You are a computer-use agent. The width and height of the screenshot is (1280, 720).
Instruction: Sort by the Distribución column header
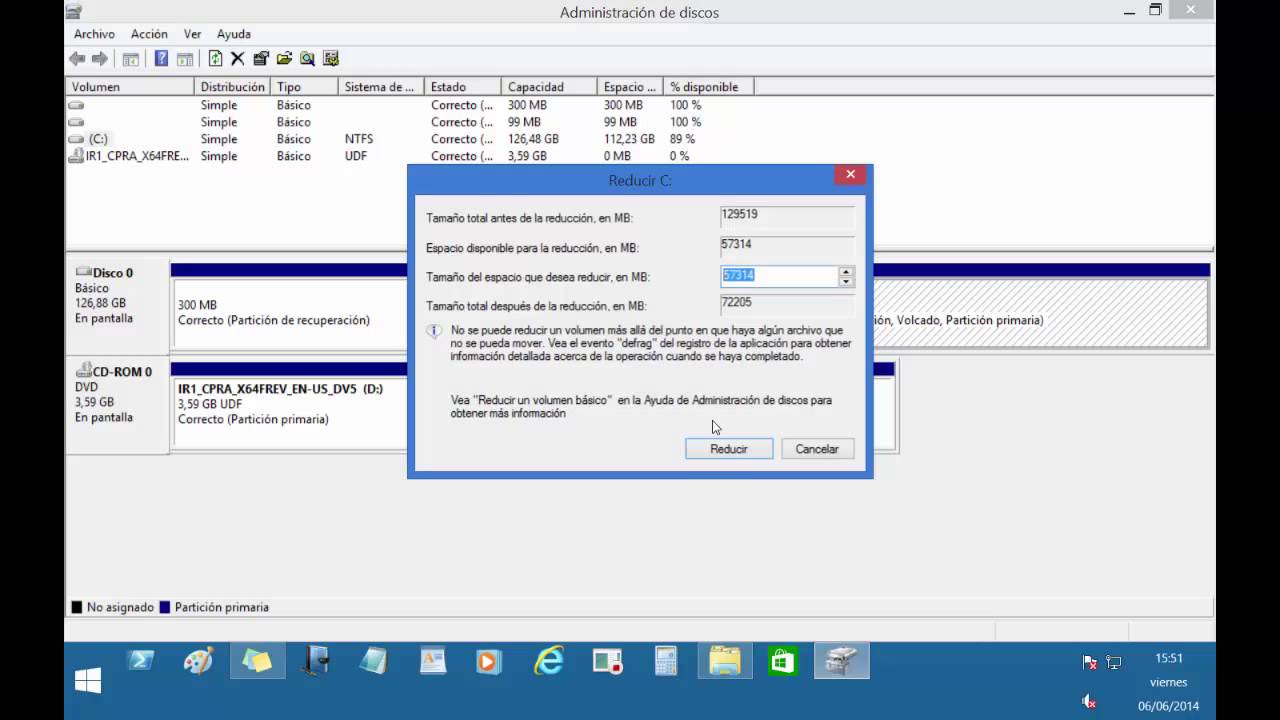point(233,87)
